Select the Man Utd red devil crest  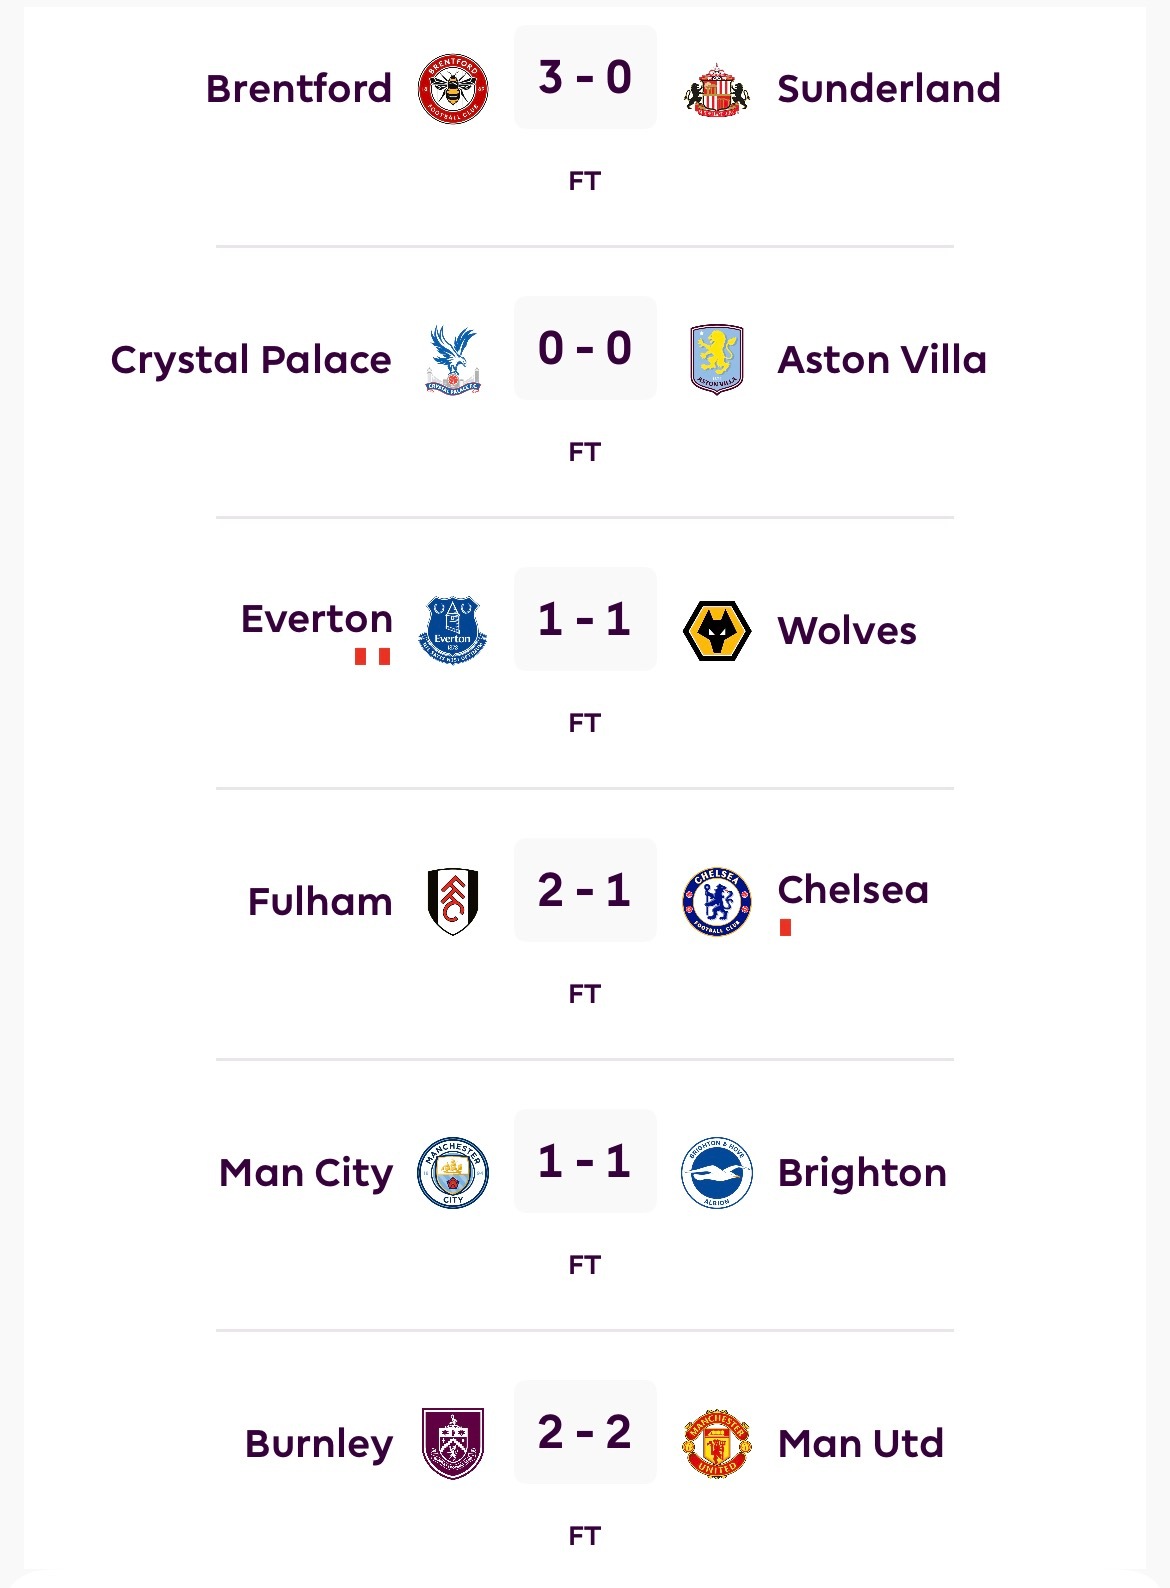tap(716, 1444)
